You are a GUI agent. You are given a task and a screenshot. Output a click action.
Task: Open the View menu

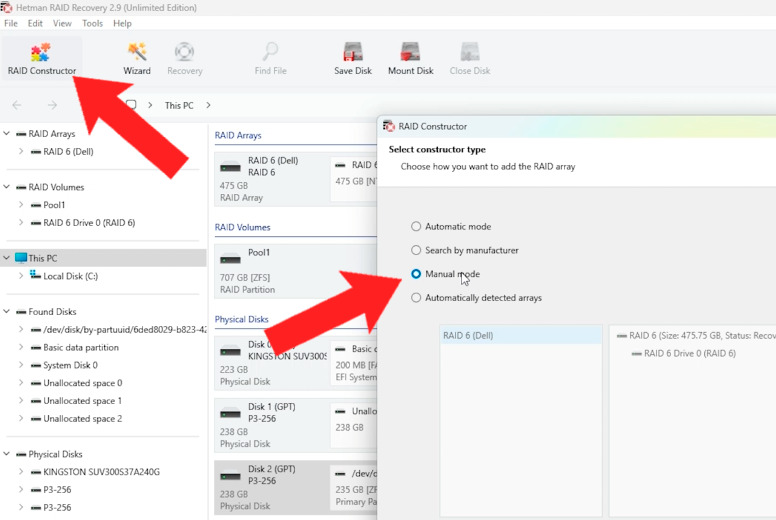(x=62, y=23)
